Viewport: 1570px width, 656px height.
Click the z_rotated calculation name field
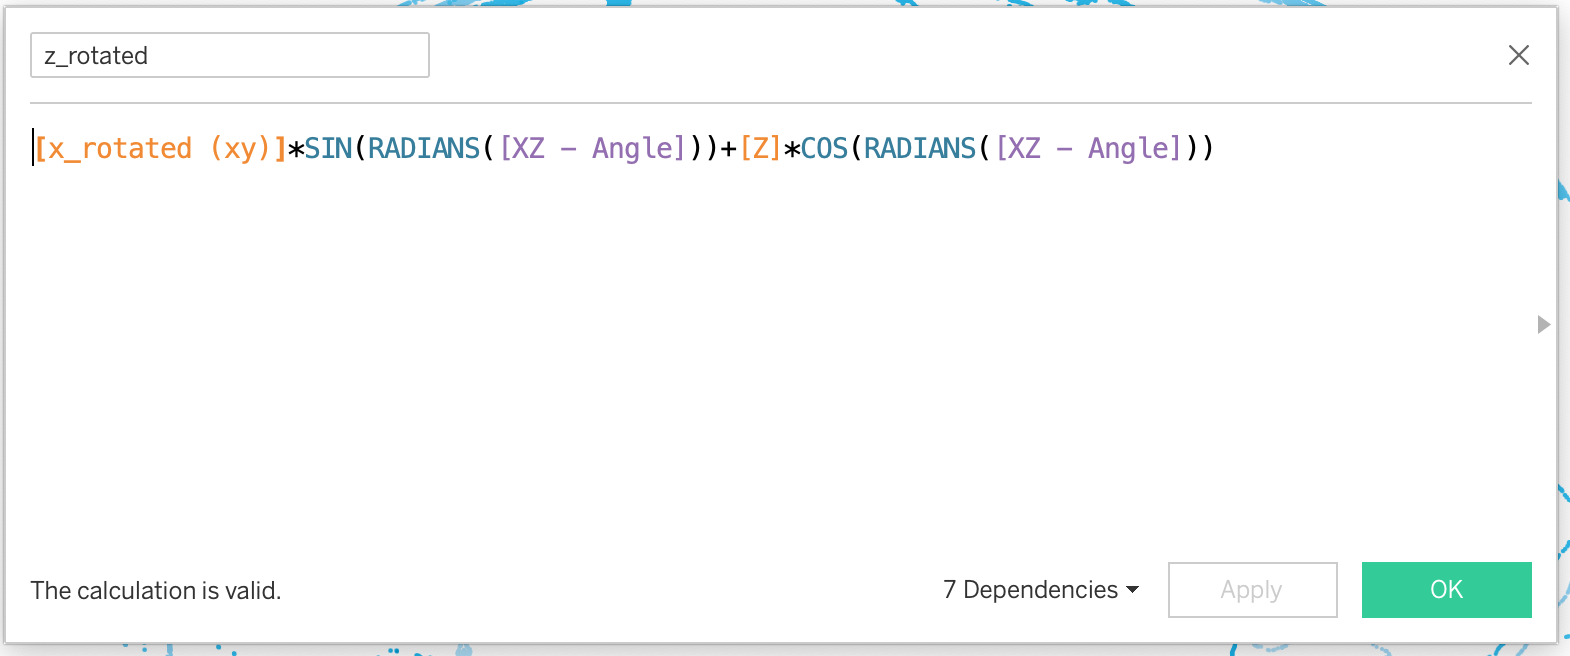tap(230, 55)
